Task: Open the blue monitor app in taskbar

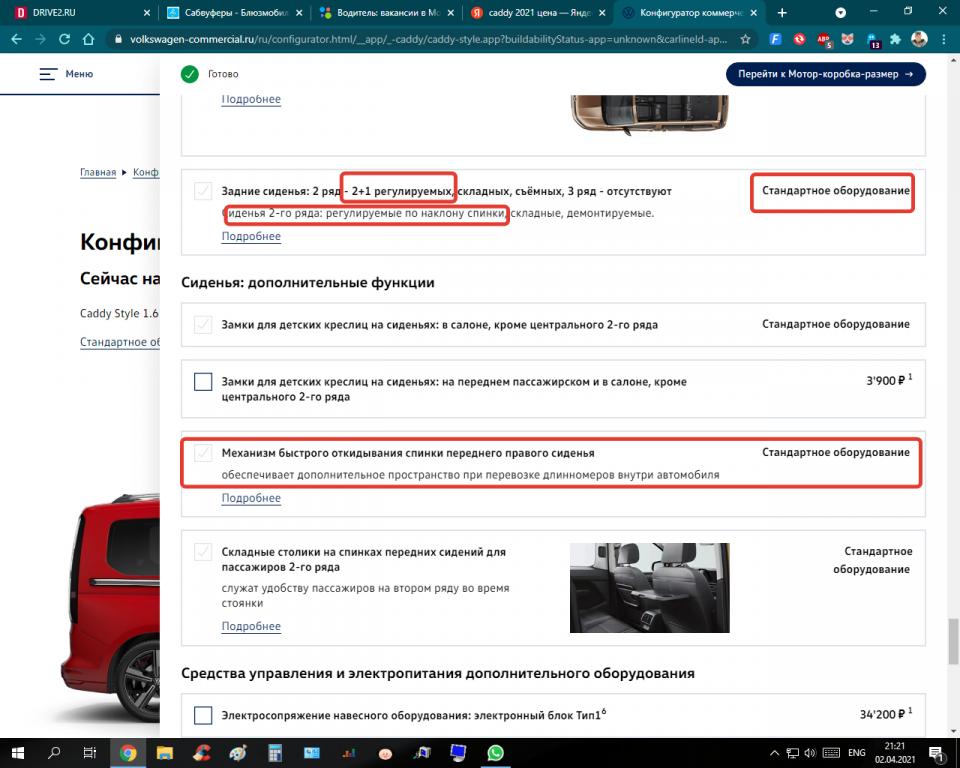Action: click(x=458, y=753)
